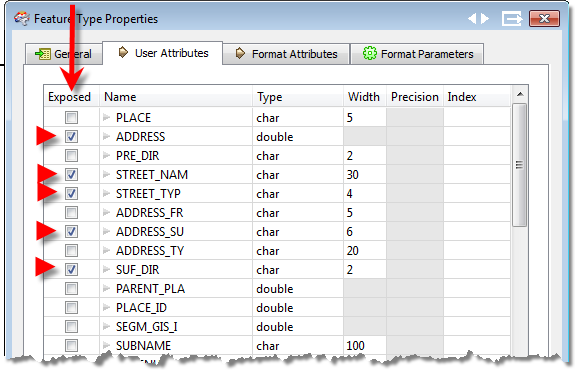Click the arrow icon beside PLACE_ID

click(107, 308)
